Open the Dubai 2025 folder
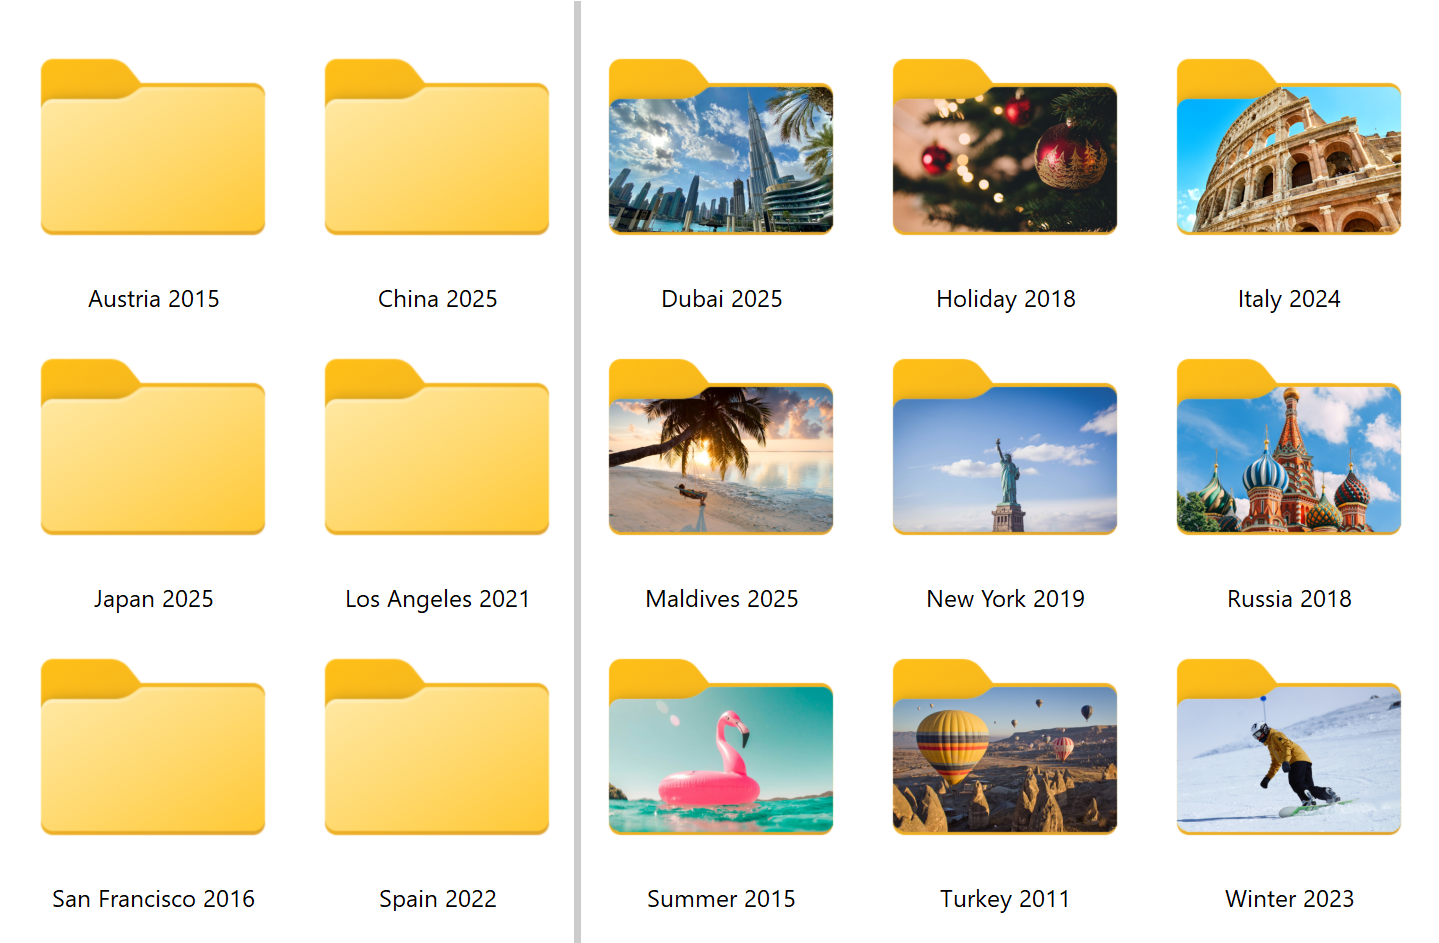The width and height of the screenshot is (1439, 943). [720, 155]
